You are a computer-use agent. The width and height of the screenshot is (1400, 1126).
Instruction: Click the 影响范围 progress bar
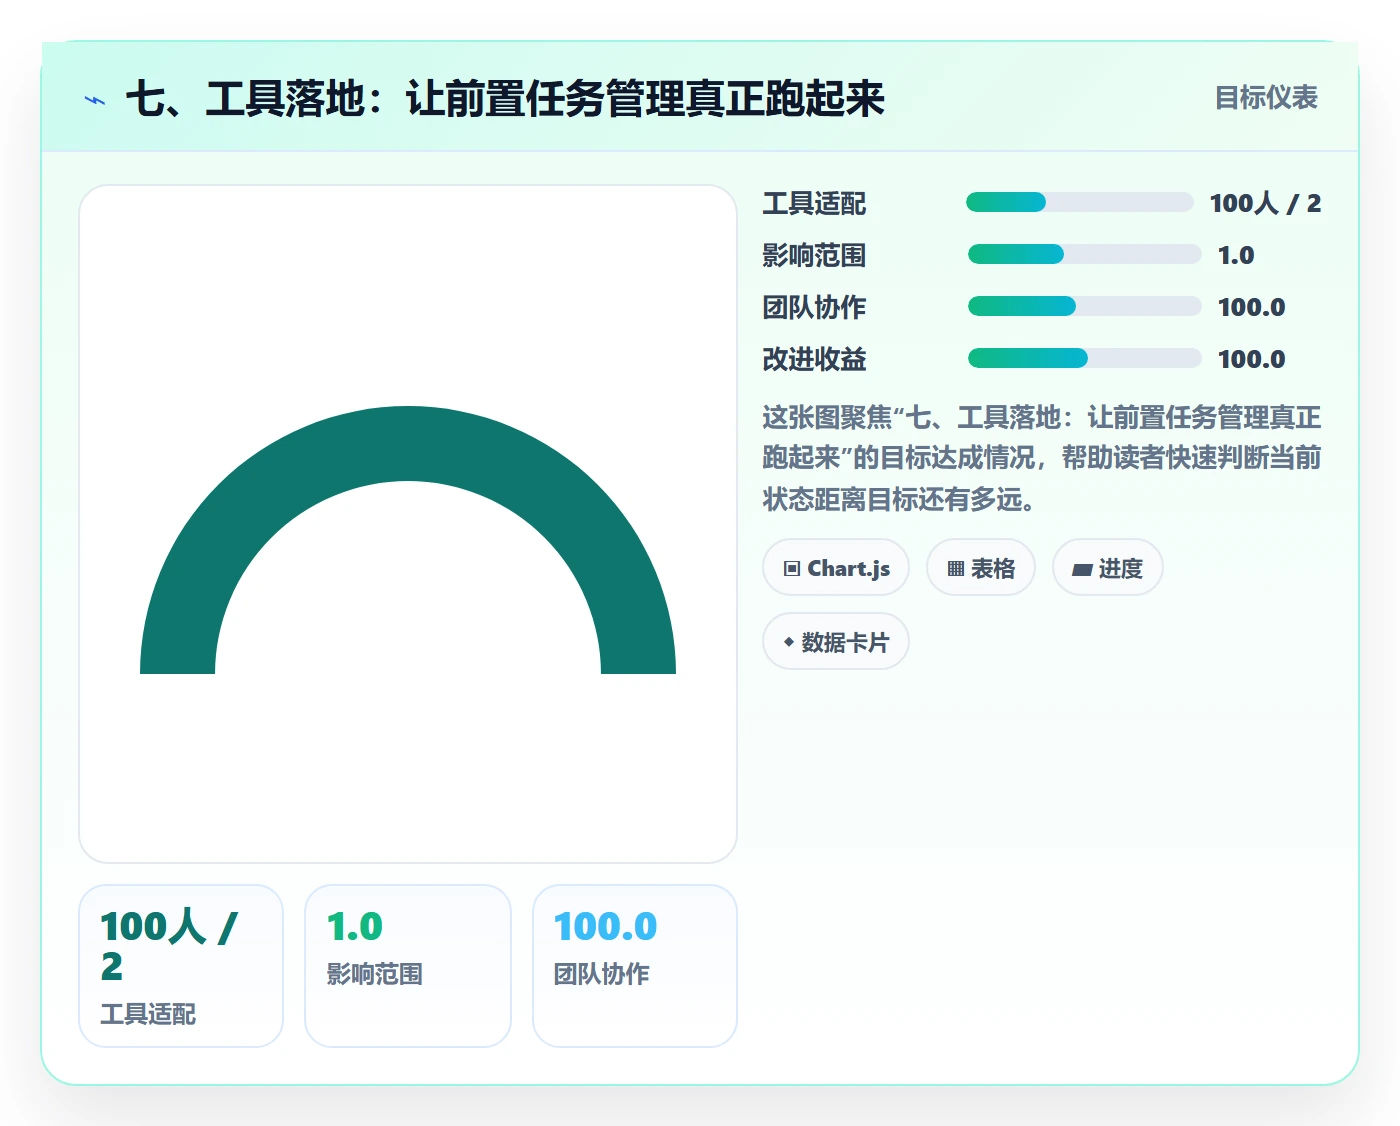click(1084, 255)
